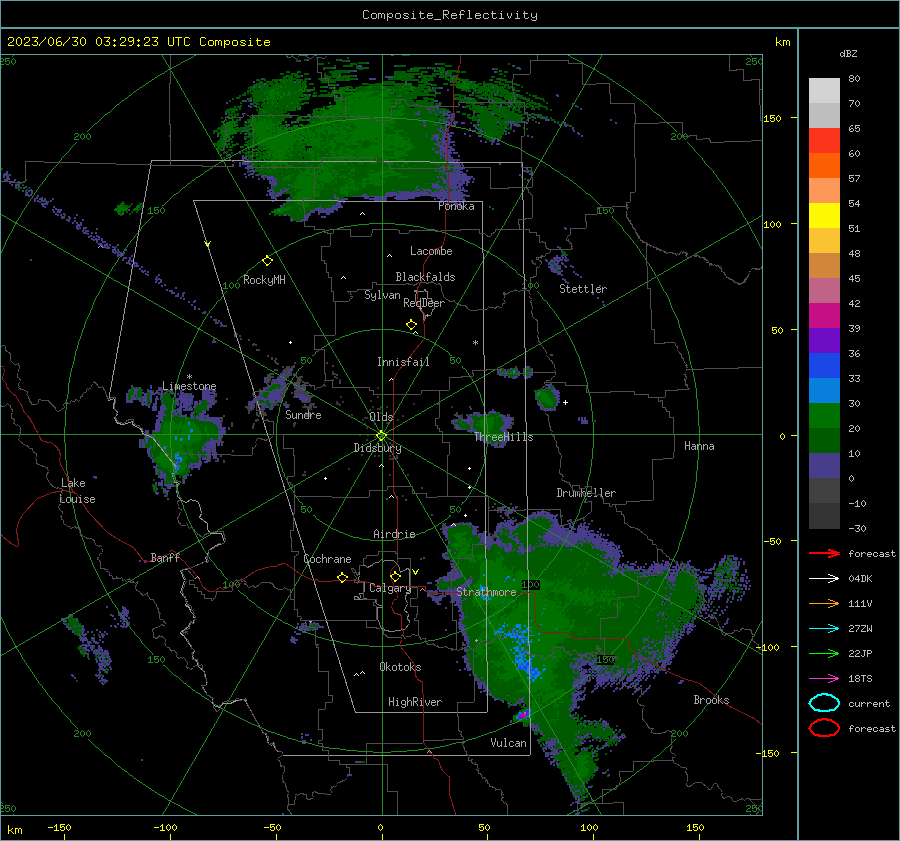Select the orange 57-60 dBZ swatch
900x841 pixels.
click(x=824, y=166)
